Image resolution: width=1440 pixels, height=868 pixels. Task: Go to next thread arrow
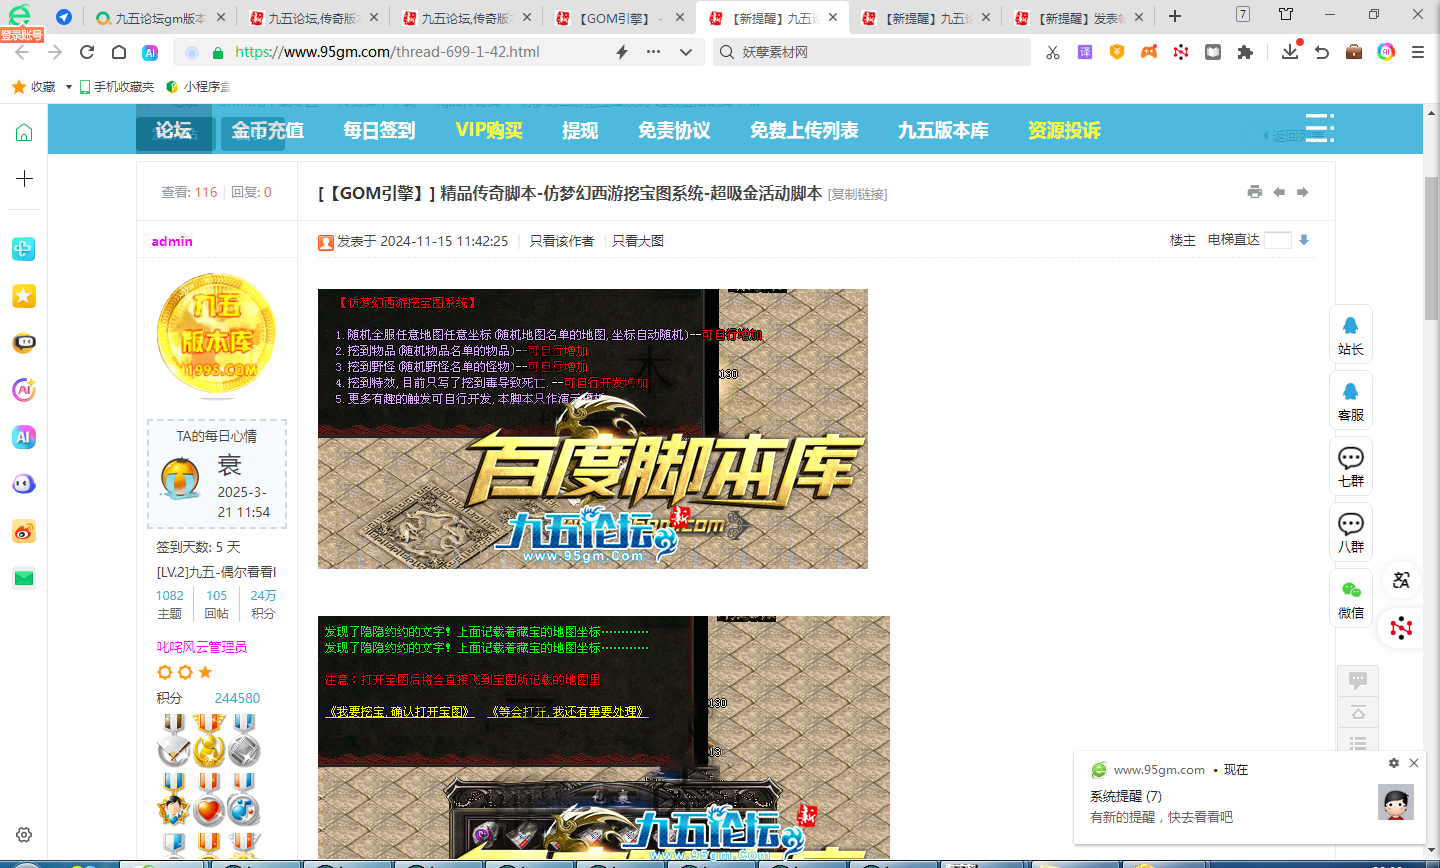[x=1303, y=192]
